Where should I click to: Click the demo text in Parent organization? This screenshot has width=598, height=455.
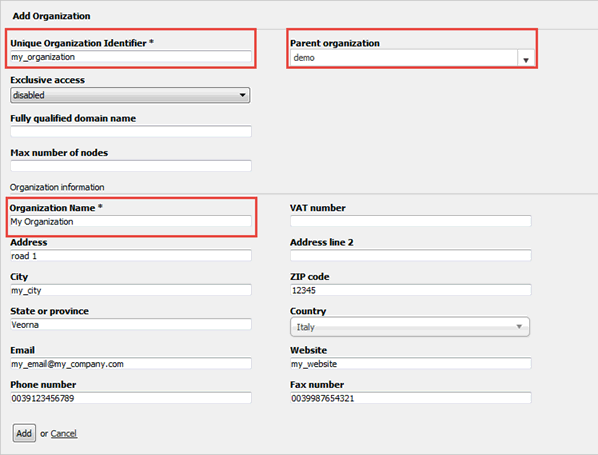click(x=304, y=58)
